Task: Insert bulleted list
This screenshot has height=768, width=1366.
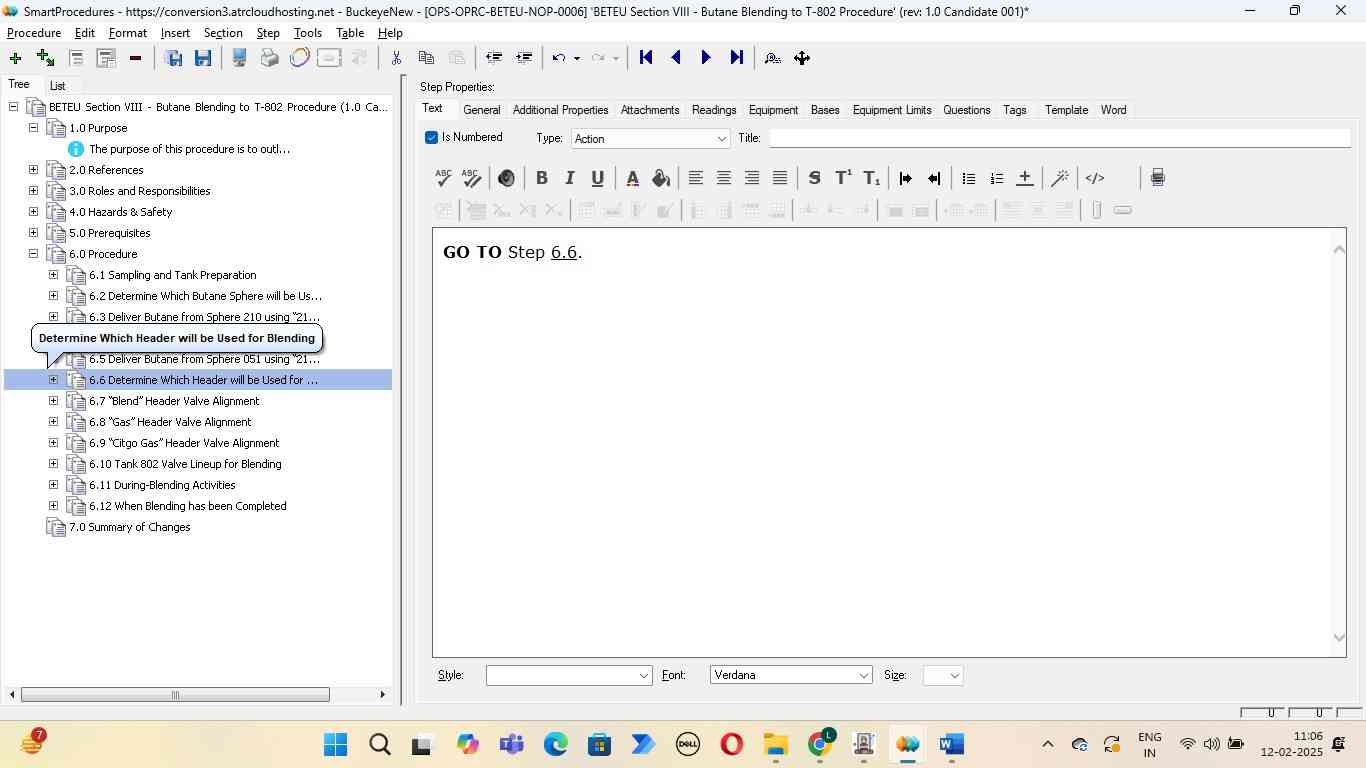Action: click(x=969, y=178)
